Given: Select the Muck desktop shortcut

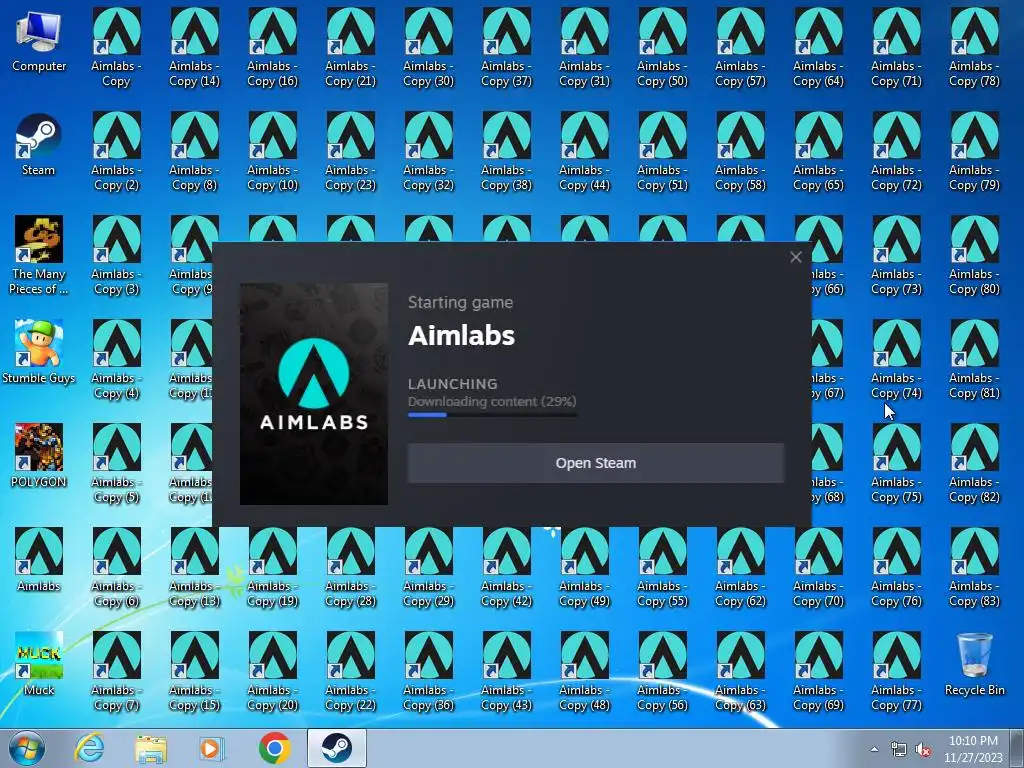Looking at the screenshot, I should point(39,664).
